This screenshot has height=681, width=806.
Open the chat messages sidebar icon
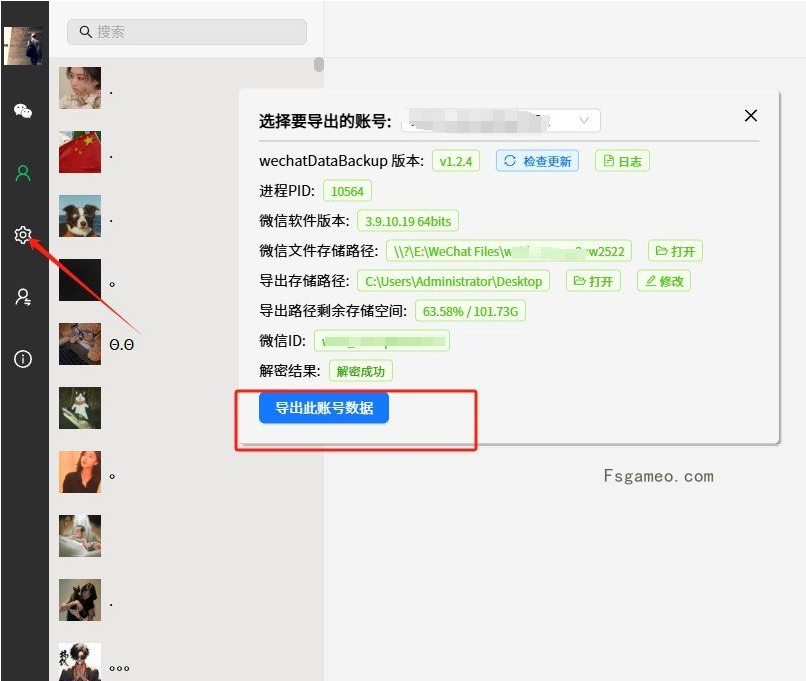point(23,111)
